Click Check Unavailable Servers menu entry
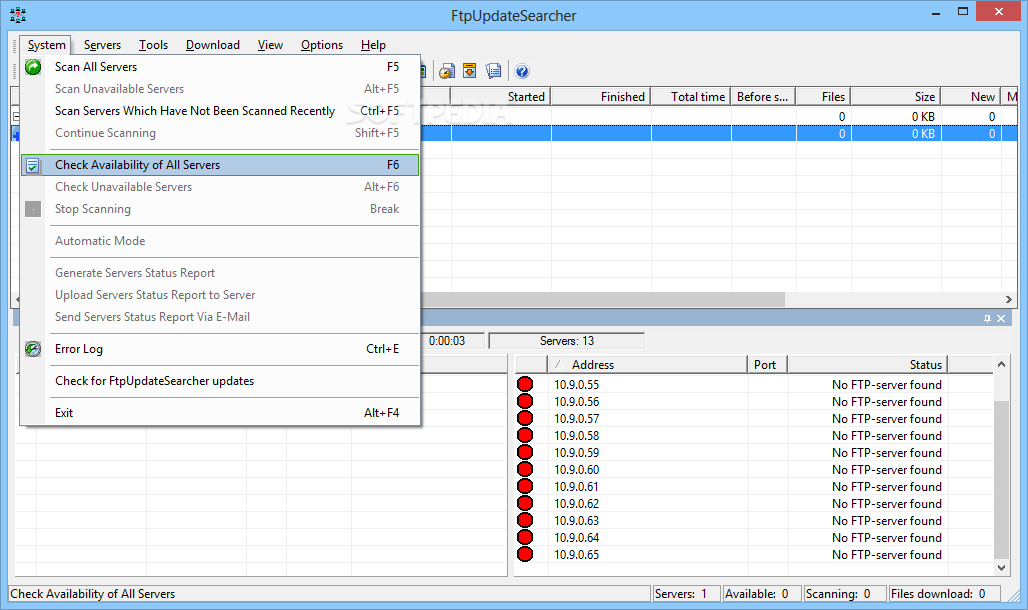Screen dimensions: 1028x610 click(220, 187)
